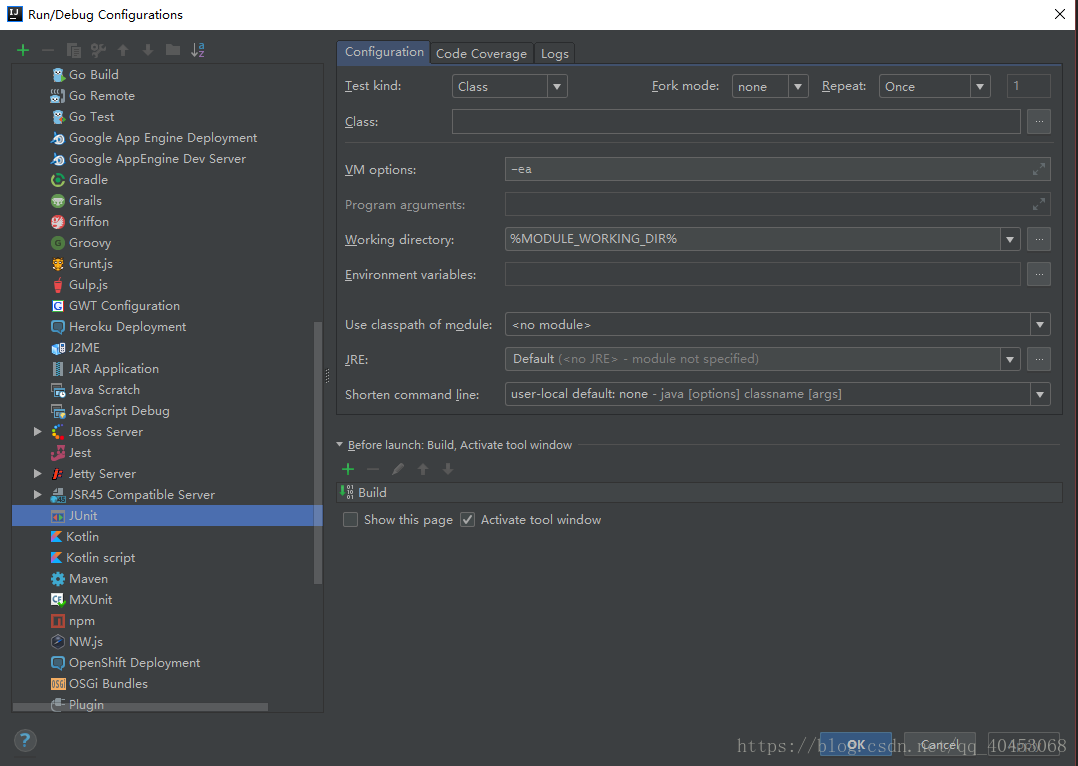Open Working directory dropdown arrow

tap(1010, 239)
